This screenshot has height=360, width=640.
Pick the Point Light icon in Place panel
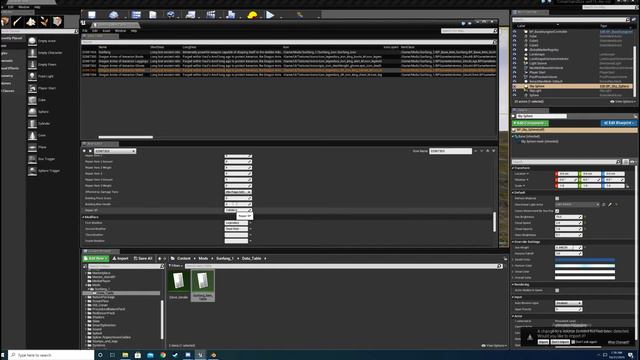[32, 76]
